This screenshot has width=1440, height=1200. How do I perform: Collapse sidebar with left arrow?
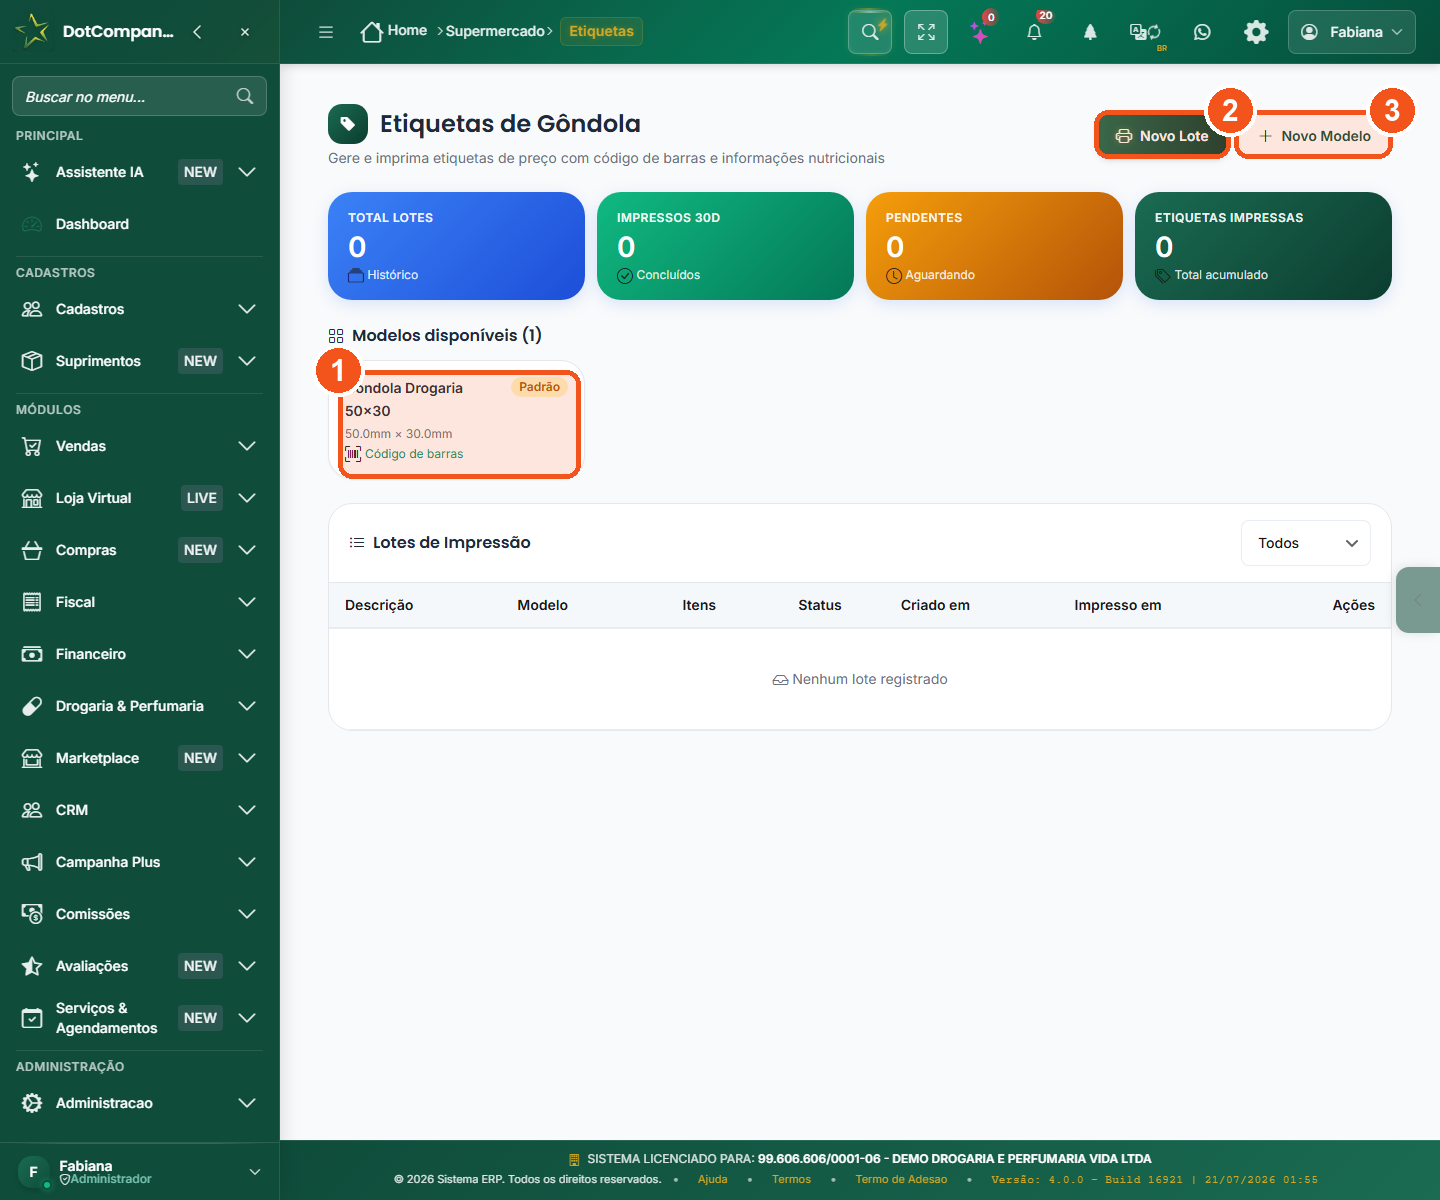pos(197,32)
